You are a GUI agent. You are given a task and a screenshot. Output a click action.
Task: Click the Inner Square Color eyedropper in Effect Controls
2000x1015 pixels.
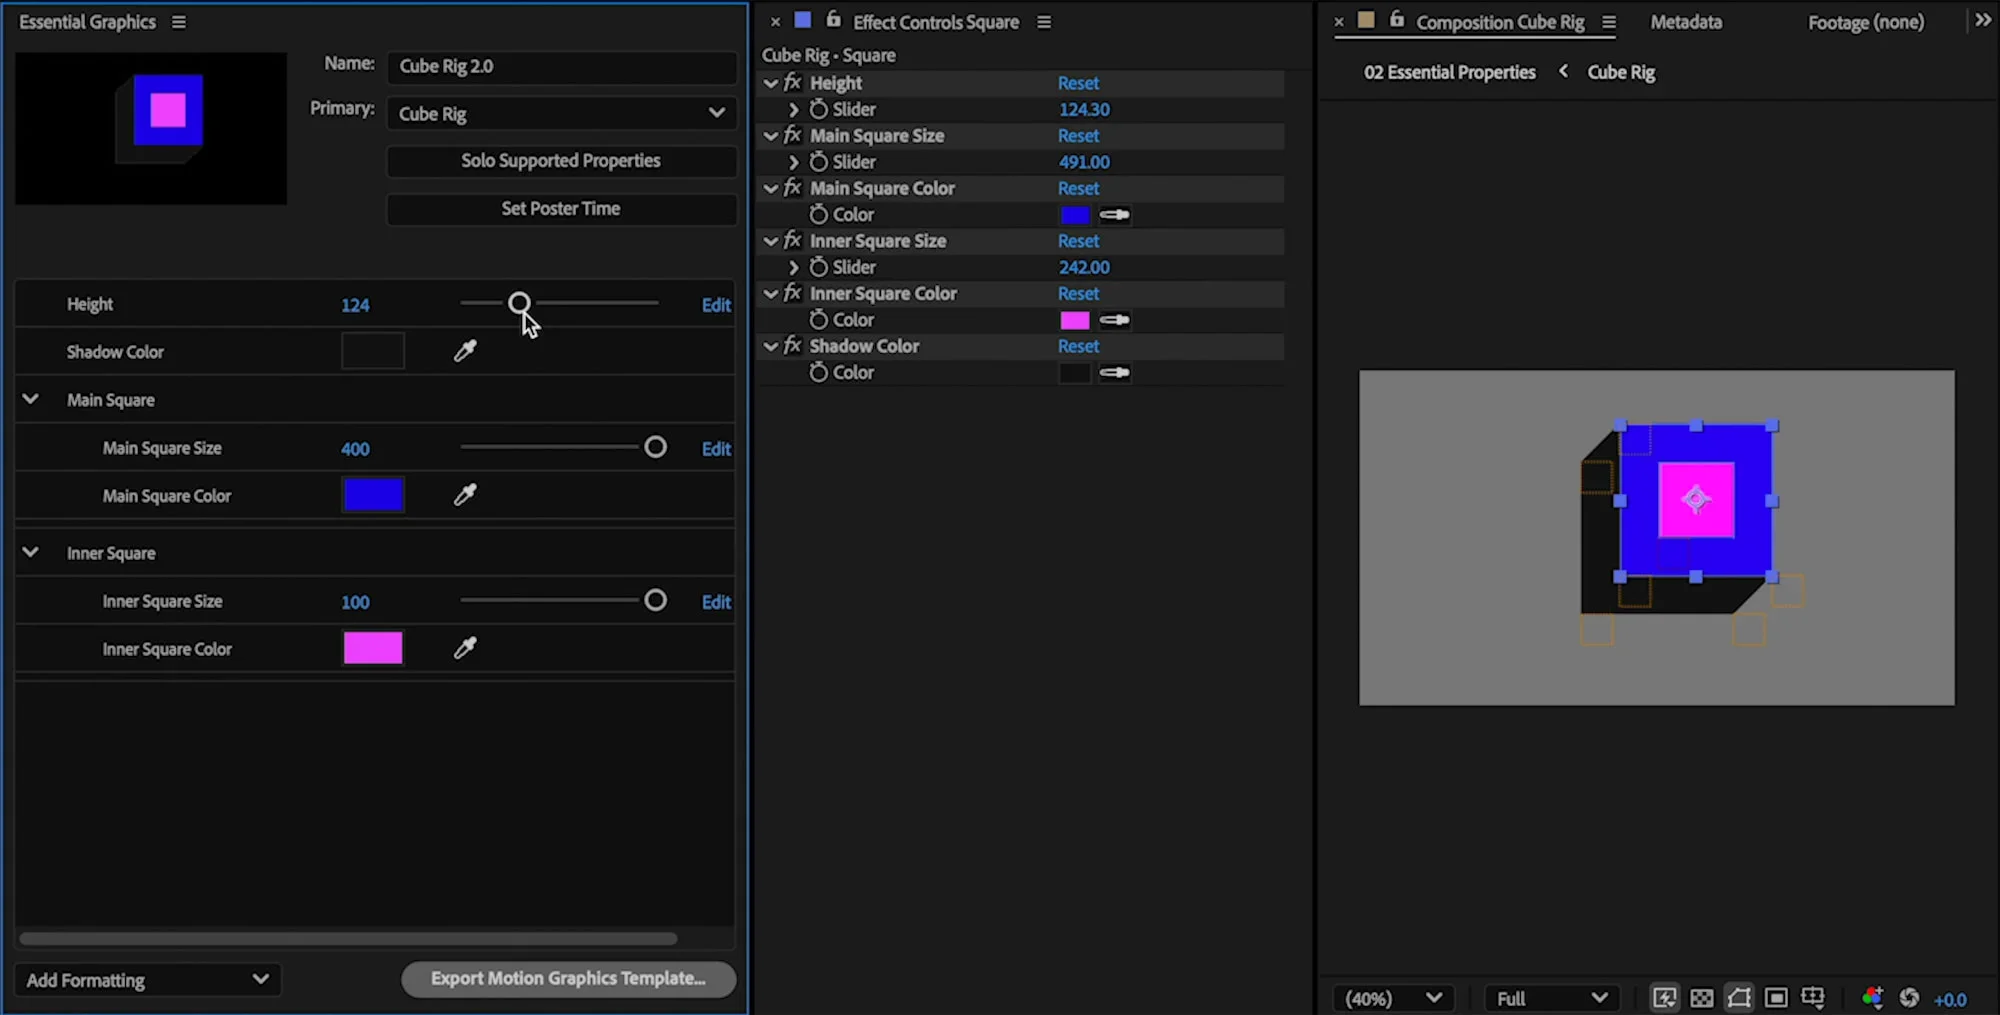click(1115, 320)
